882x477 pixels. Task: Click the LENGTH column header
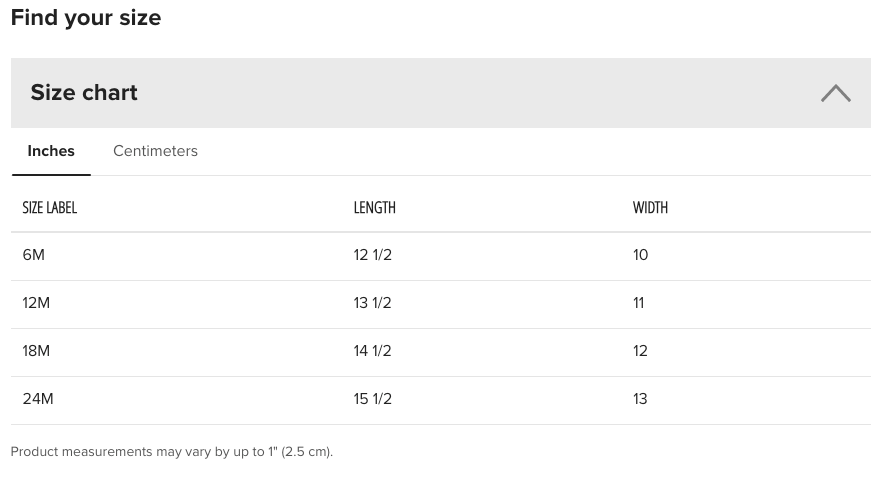[x=374, y=208]
